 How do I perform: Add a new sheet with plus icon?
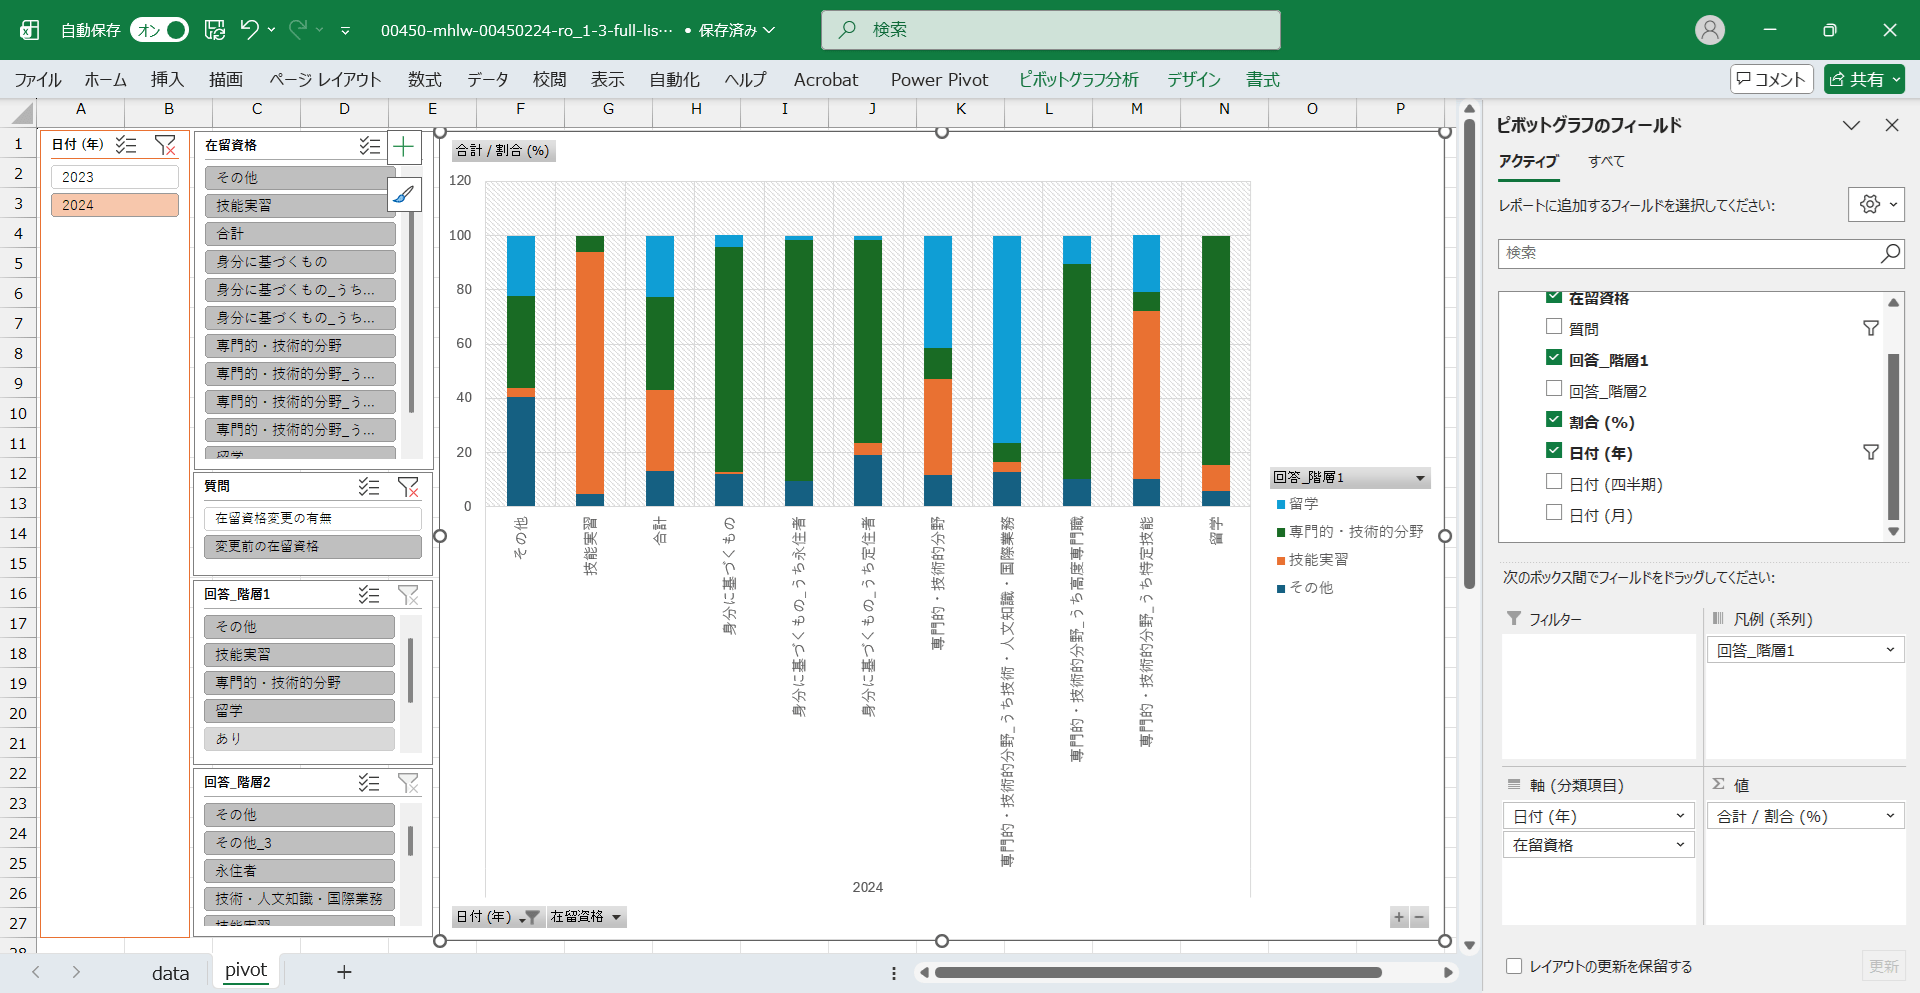344,972
